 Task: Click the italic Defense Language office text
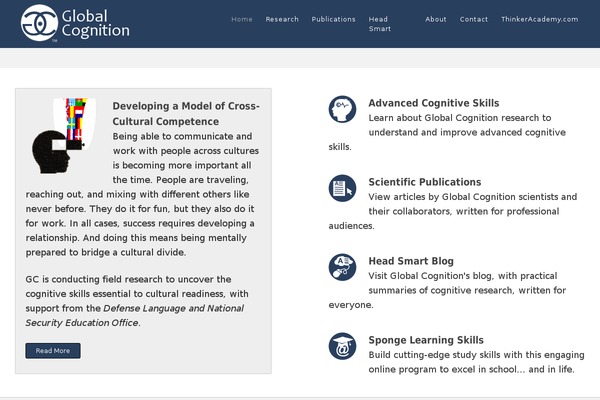pos(135,315)
